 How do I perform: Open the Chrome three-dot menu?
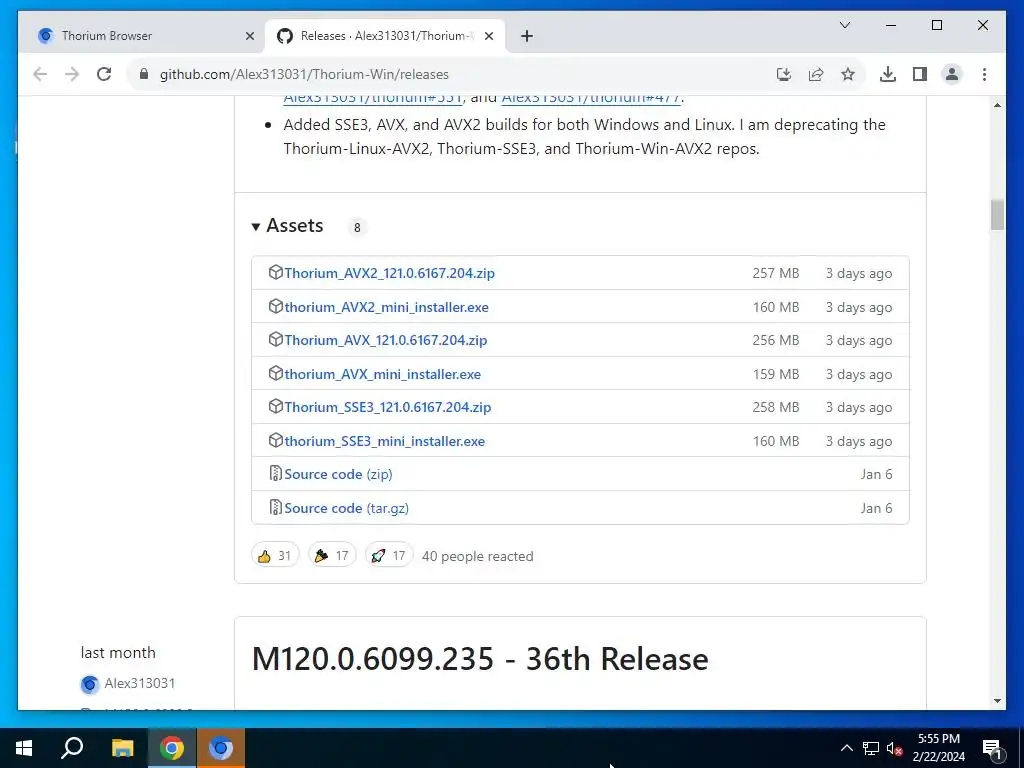(984, 74)
